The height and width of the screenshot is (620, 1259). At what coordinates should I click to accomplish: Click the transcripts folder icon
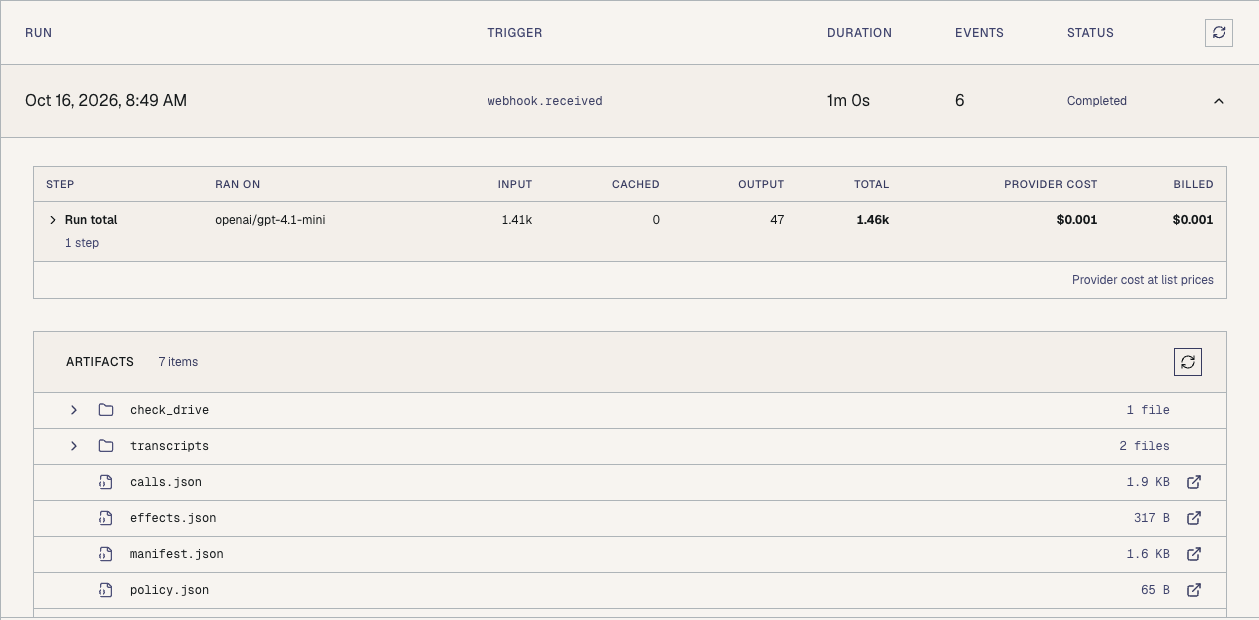[x=106, y=446]
